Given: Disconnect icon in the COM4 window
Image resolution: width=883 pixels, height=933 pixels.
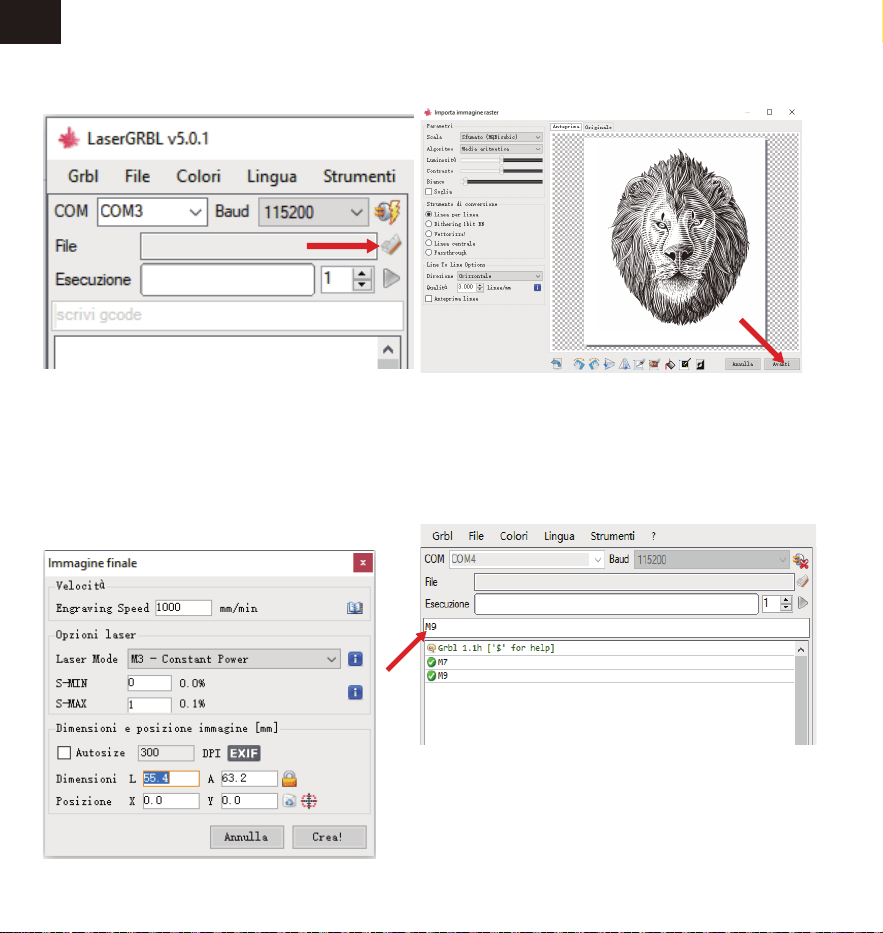Looking at the screenshot, I should coord(800,560).
